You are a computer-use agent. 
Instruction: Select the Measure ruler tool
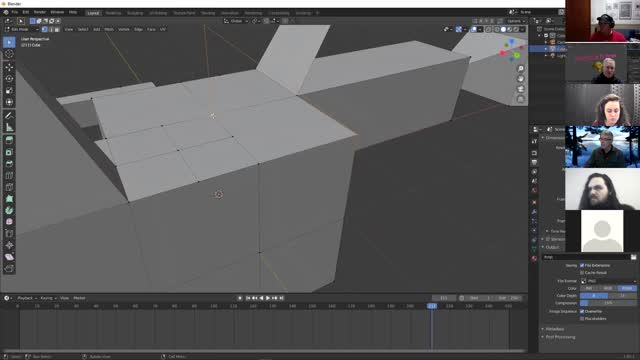point(9,128)
